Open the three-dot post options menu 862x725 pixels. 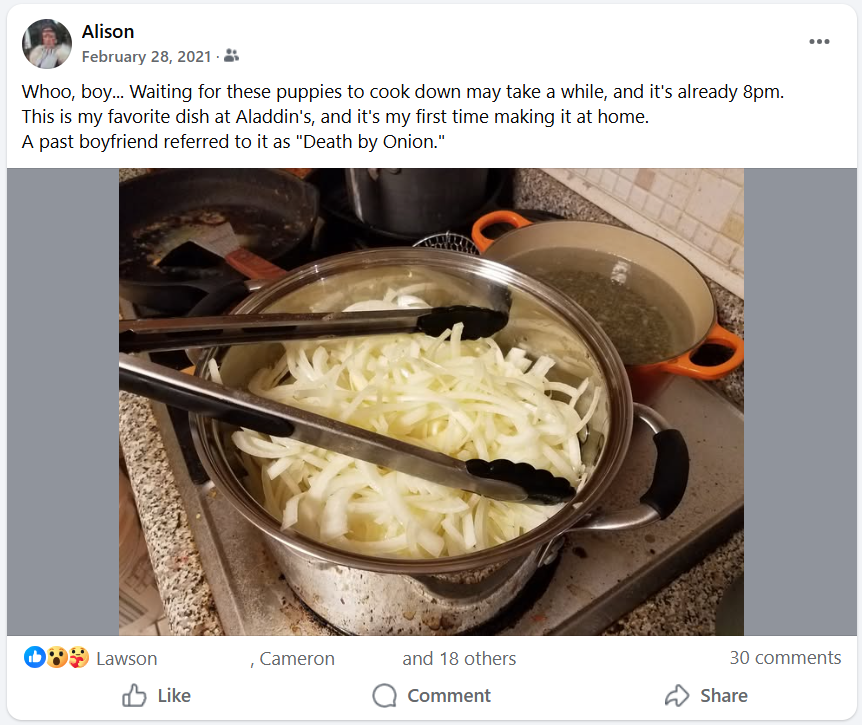pyautogui.click(x=819, y=42)
